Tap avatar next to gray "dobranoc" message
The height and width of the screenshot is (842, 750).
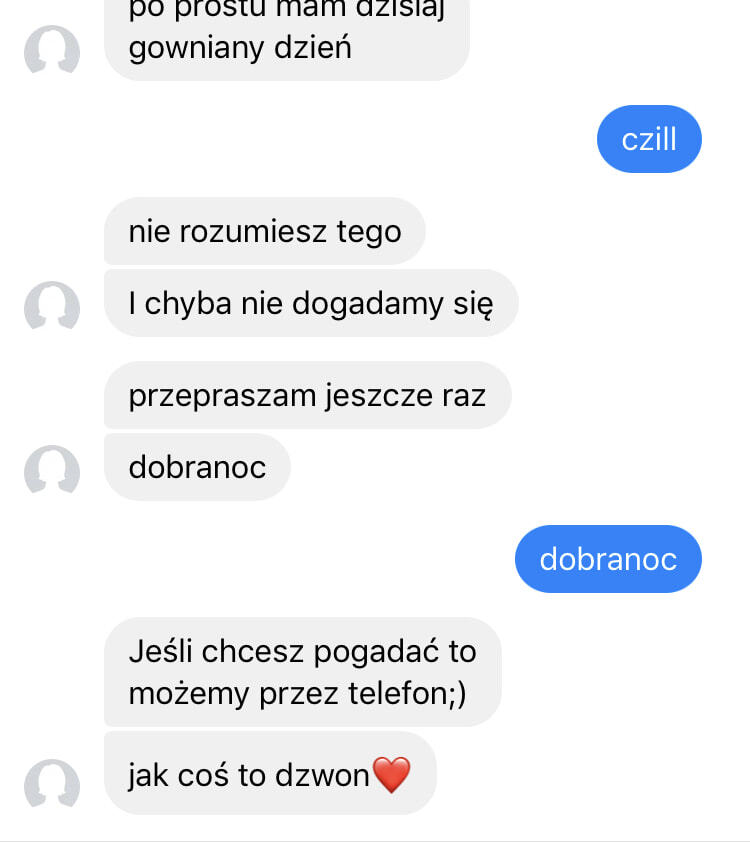[52, 470]
